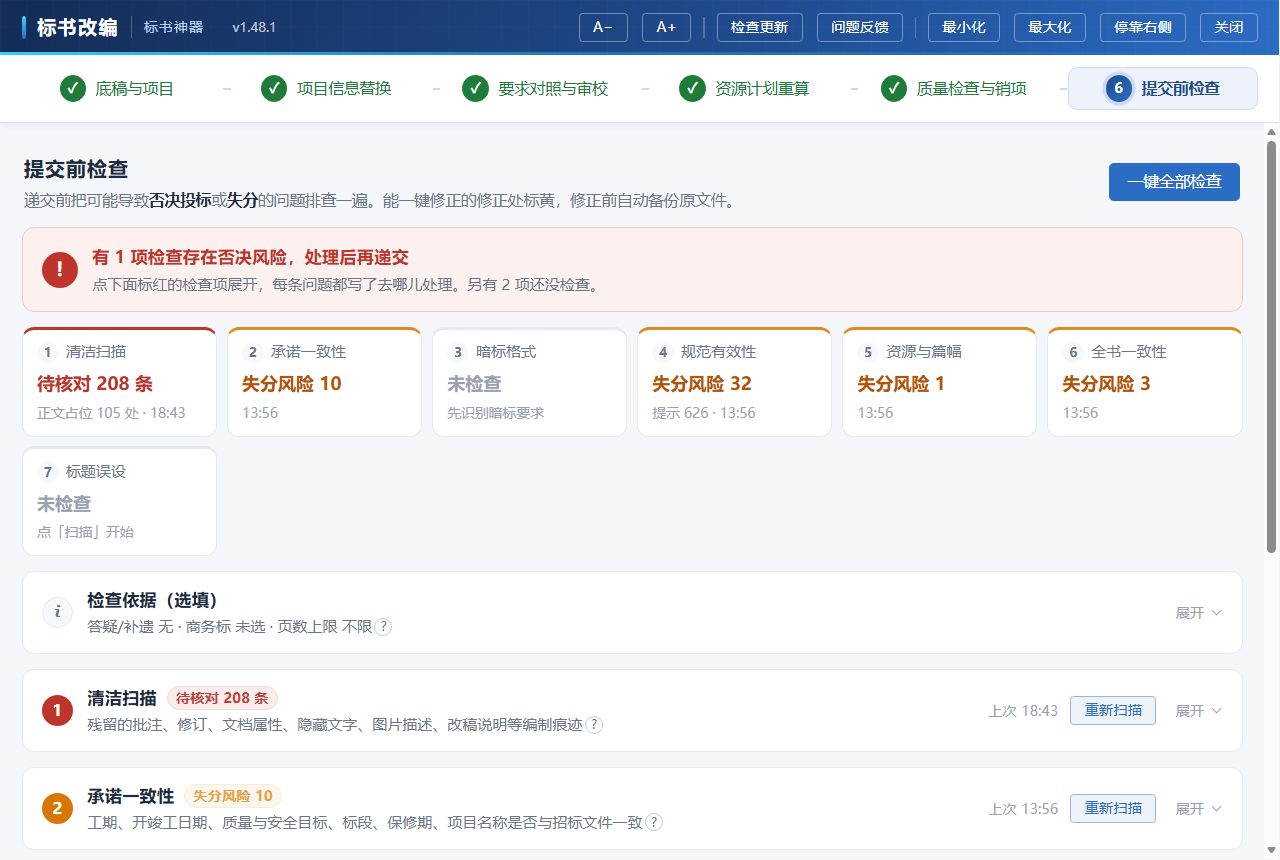
Task: Open the 暗标格式 summary card
Action: coord(529,382)
